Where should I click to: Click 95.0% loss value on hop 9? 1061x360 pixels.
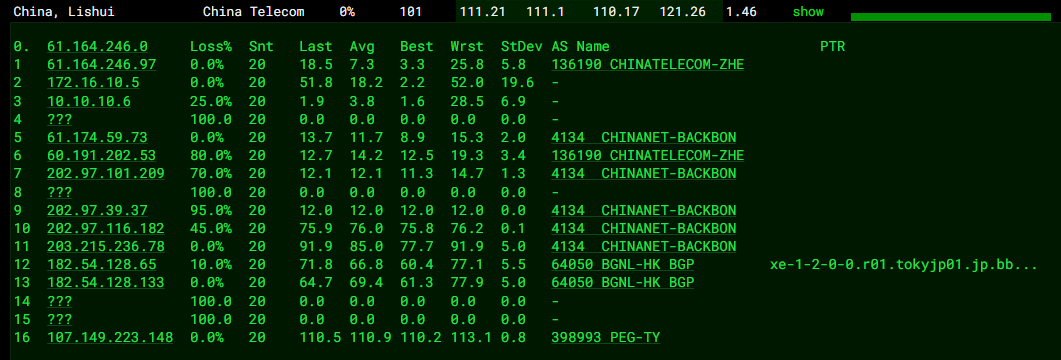click(210, 210)
